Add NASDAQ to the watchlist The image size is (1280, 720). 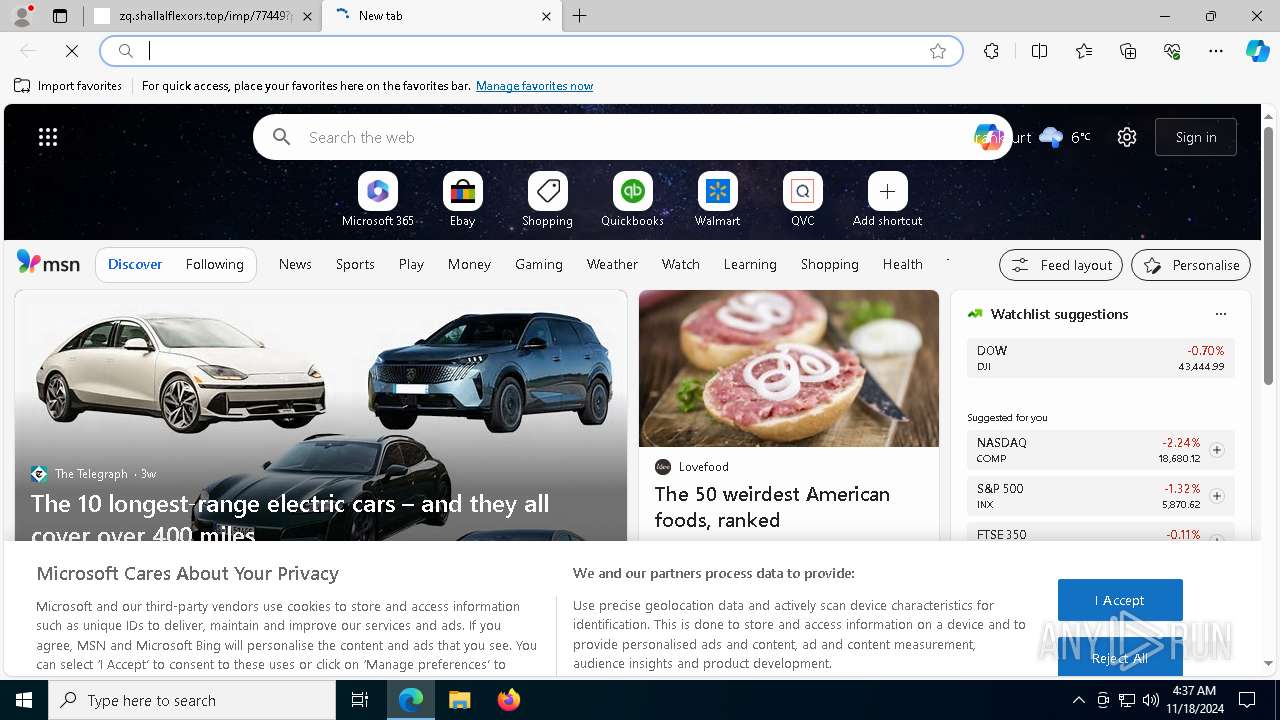click(1216, 450)
